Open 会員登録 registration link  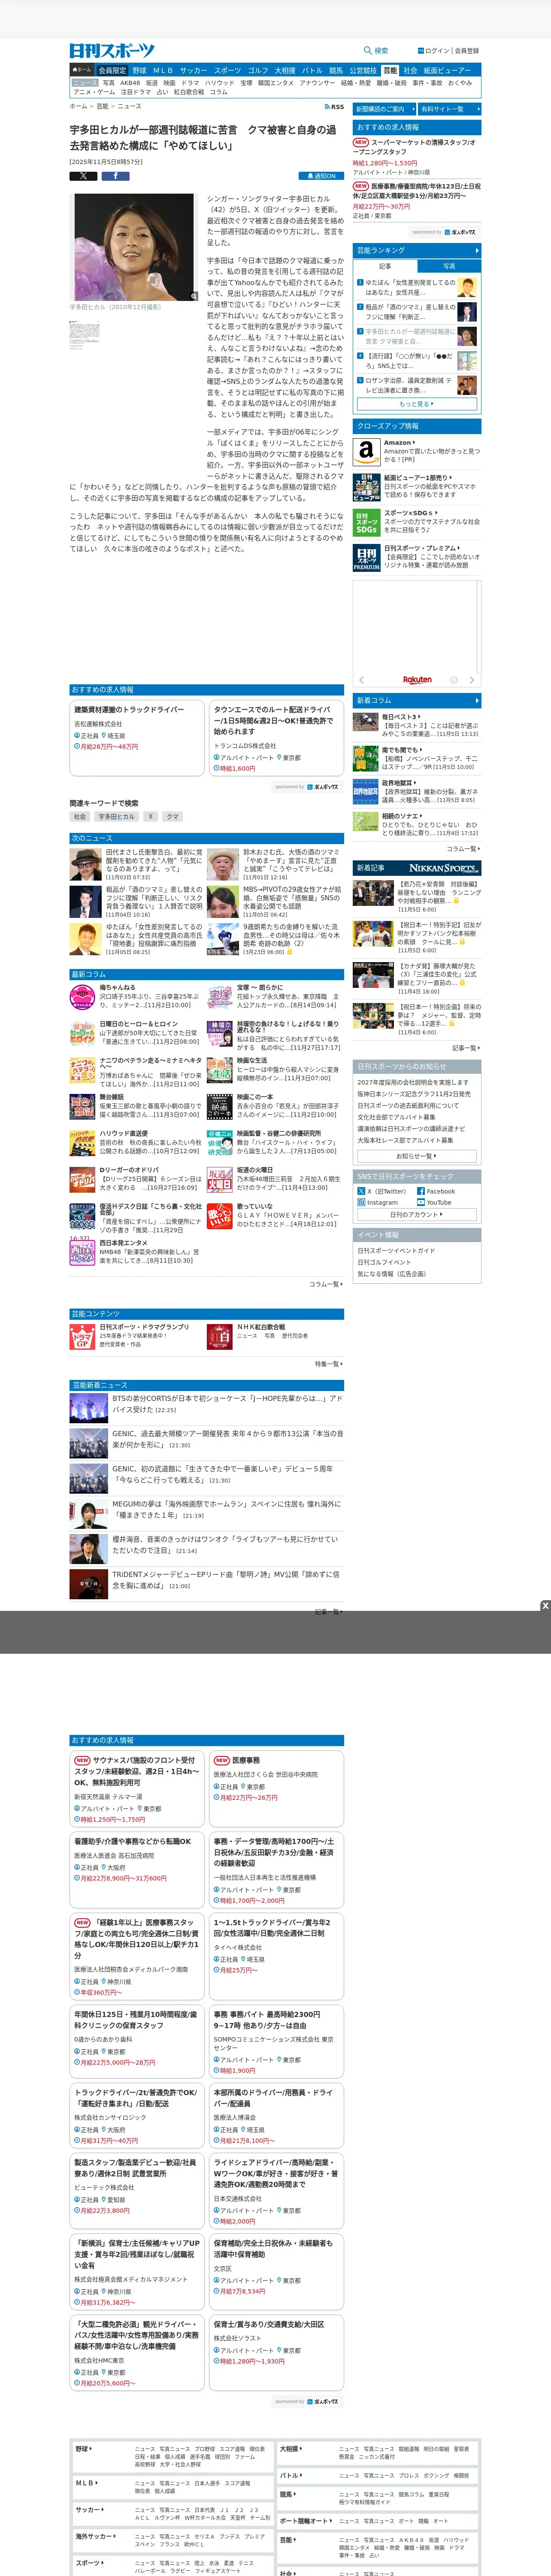coord(467,51)
